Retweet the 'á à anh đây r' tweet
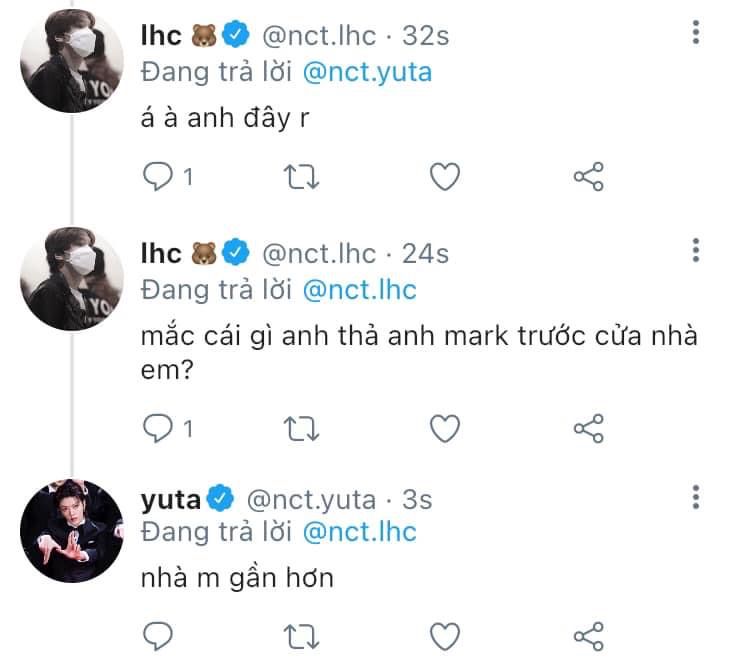750x664 pixels. click(301, 177)
